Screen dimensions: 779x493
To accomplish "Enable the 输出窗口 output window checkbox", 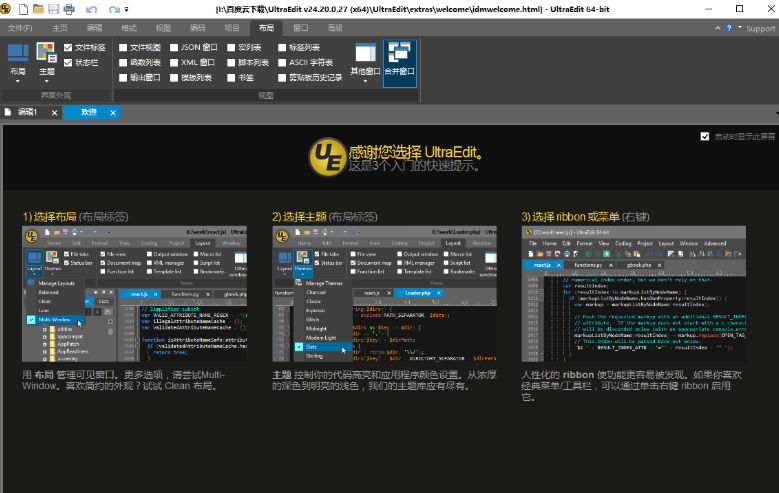I will 123,78.
